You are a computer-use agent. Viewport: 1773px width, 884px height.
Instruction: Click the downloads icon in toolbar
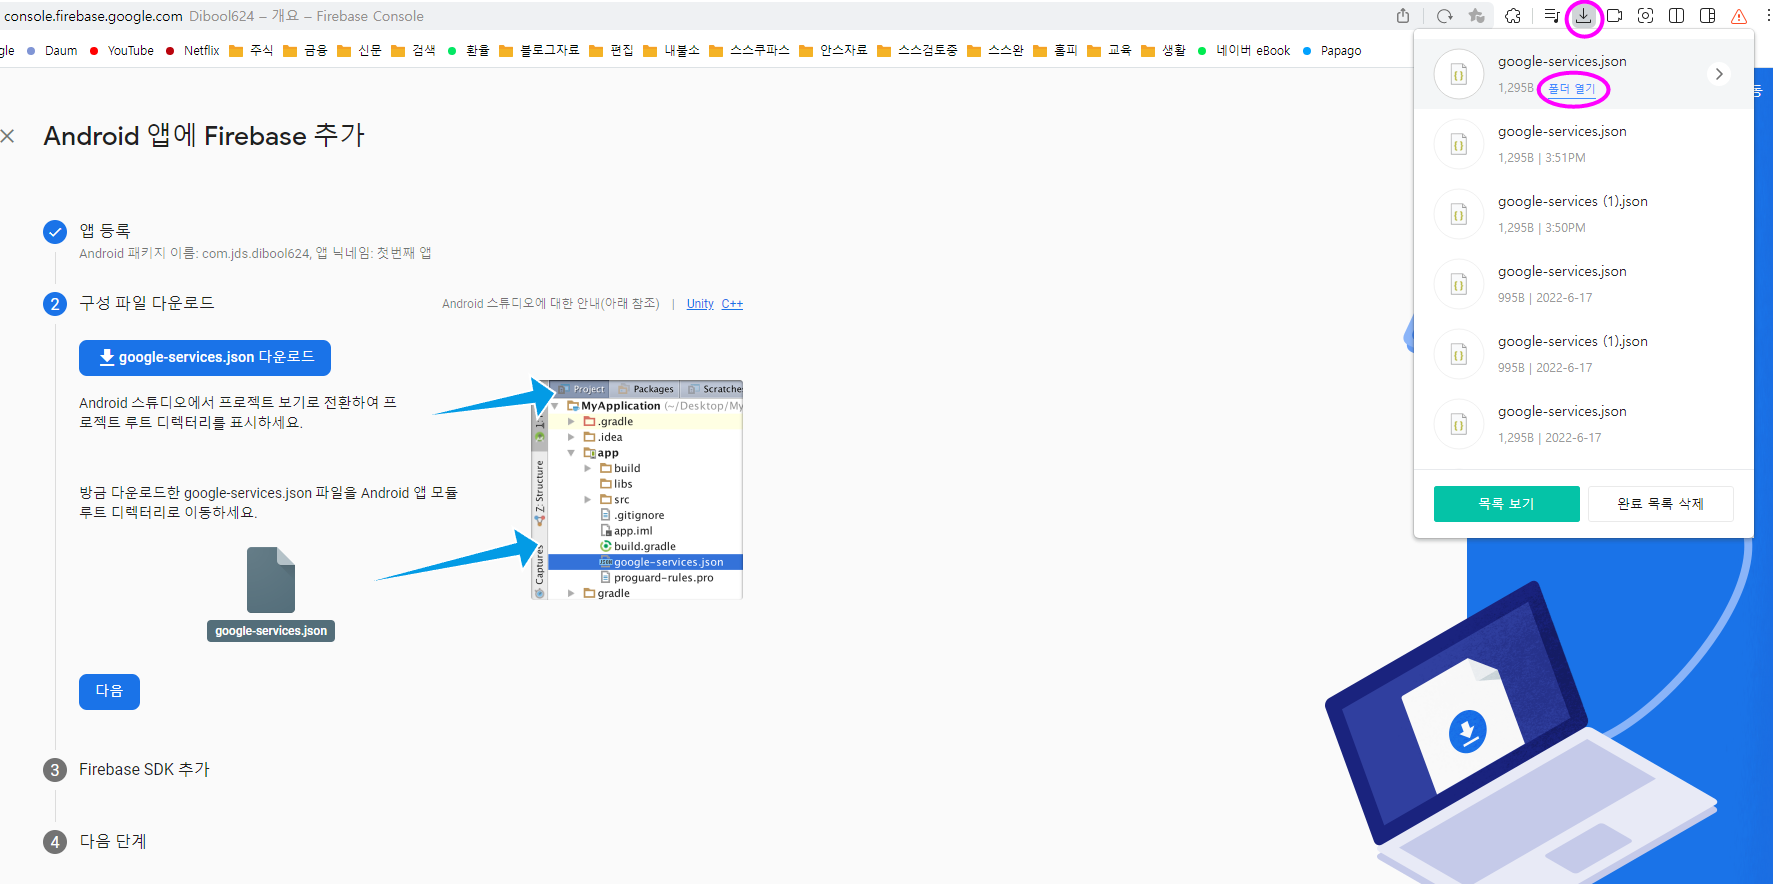(x=1584, y=16)
